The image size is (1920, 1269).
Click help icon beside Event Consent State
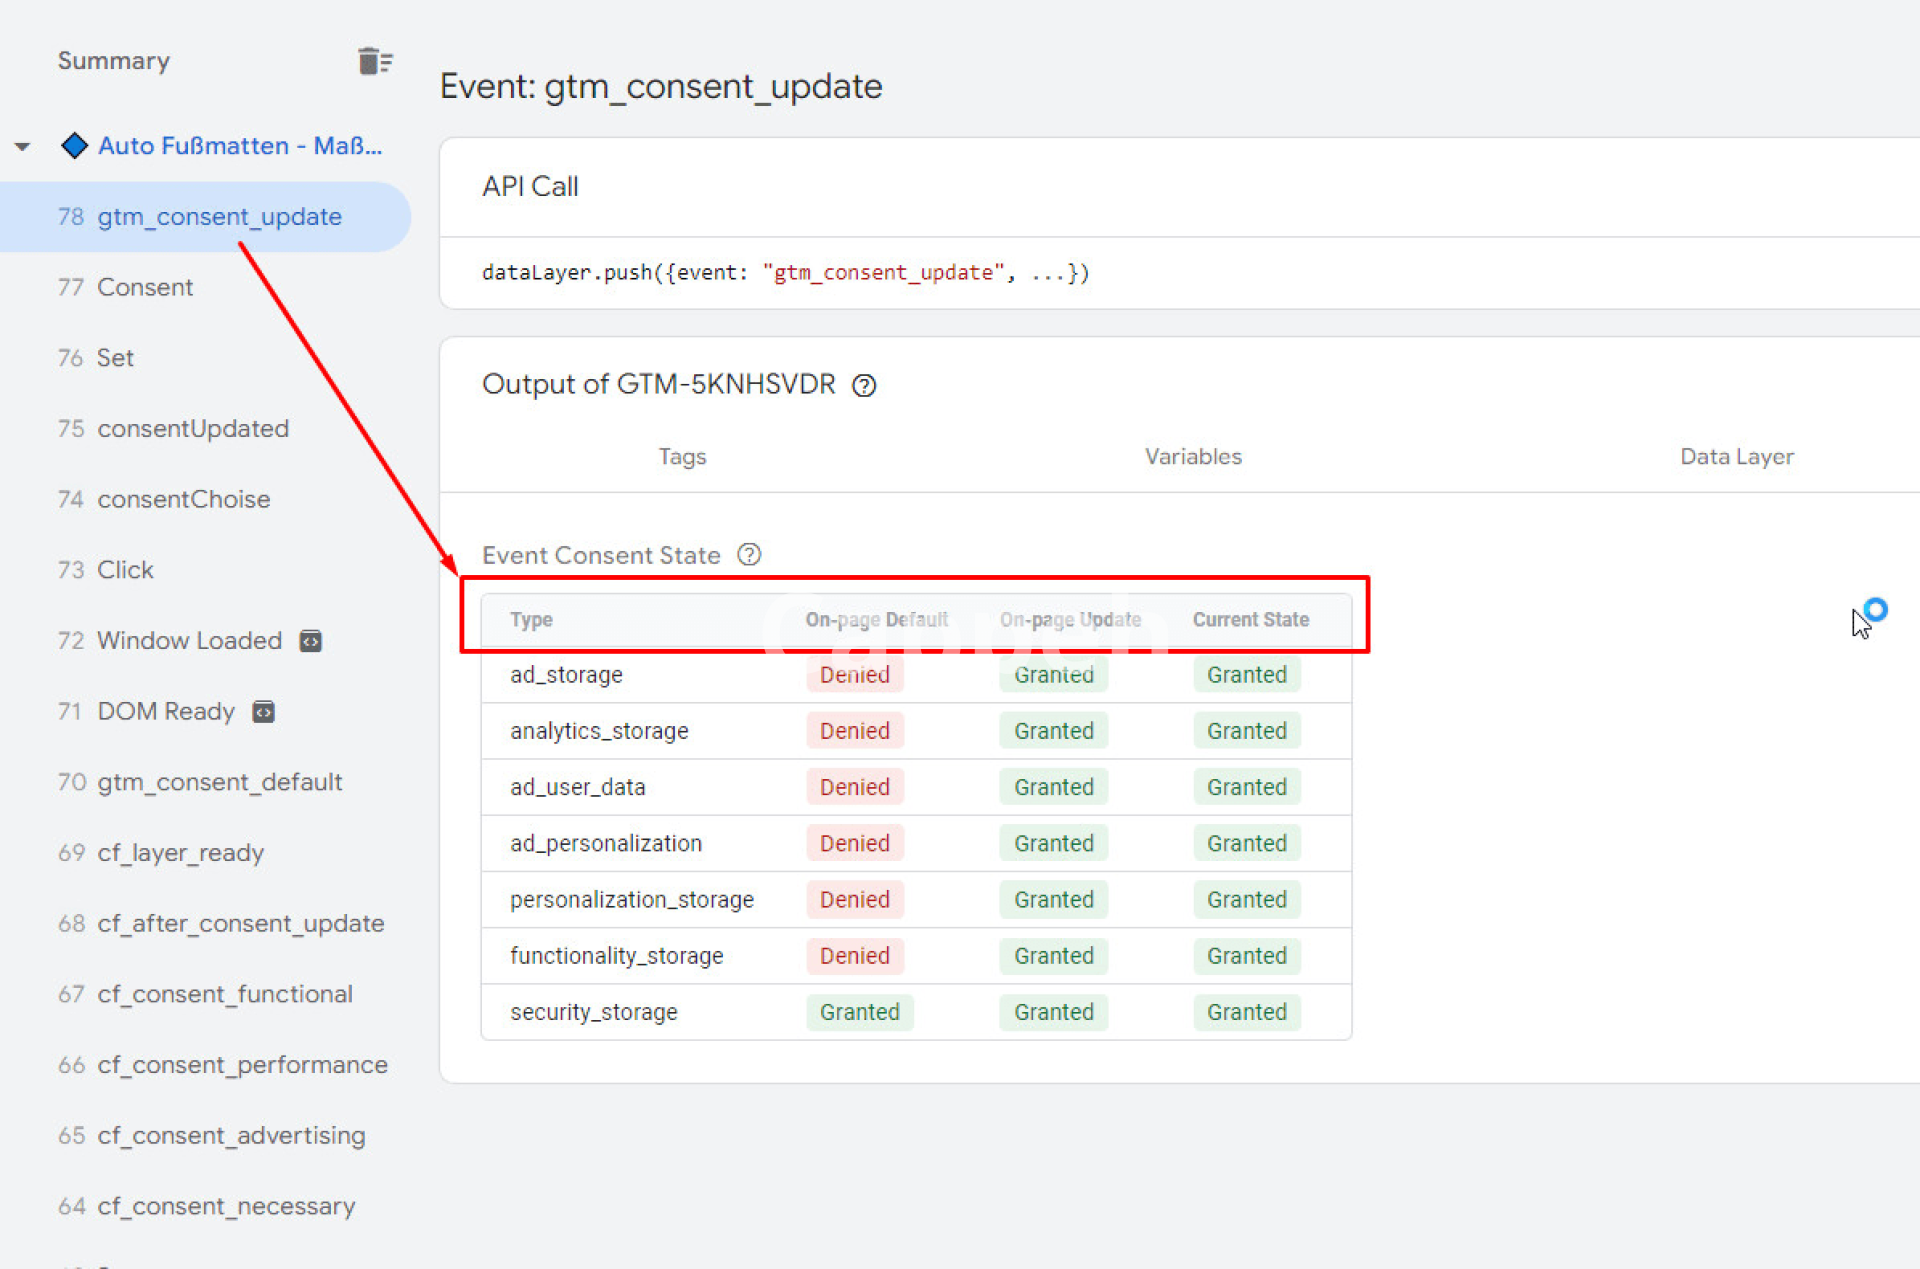coord(749,555)
